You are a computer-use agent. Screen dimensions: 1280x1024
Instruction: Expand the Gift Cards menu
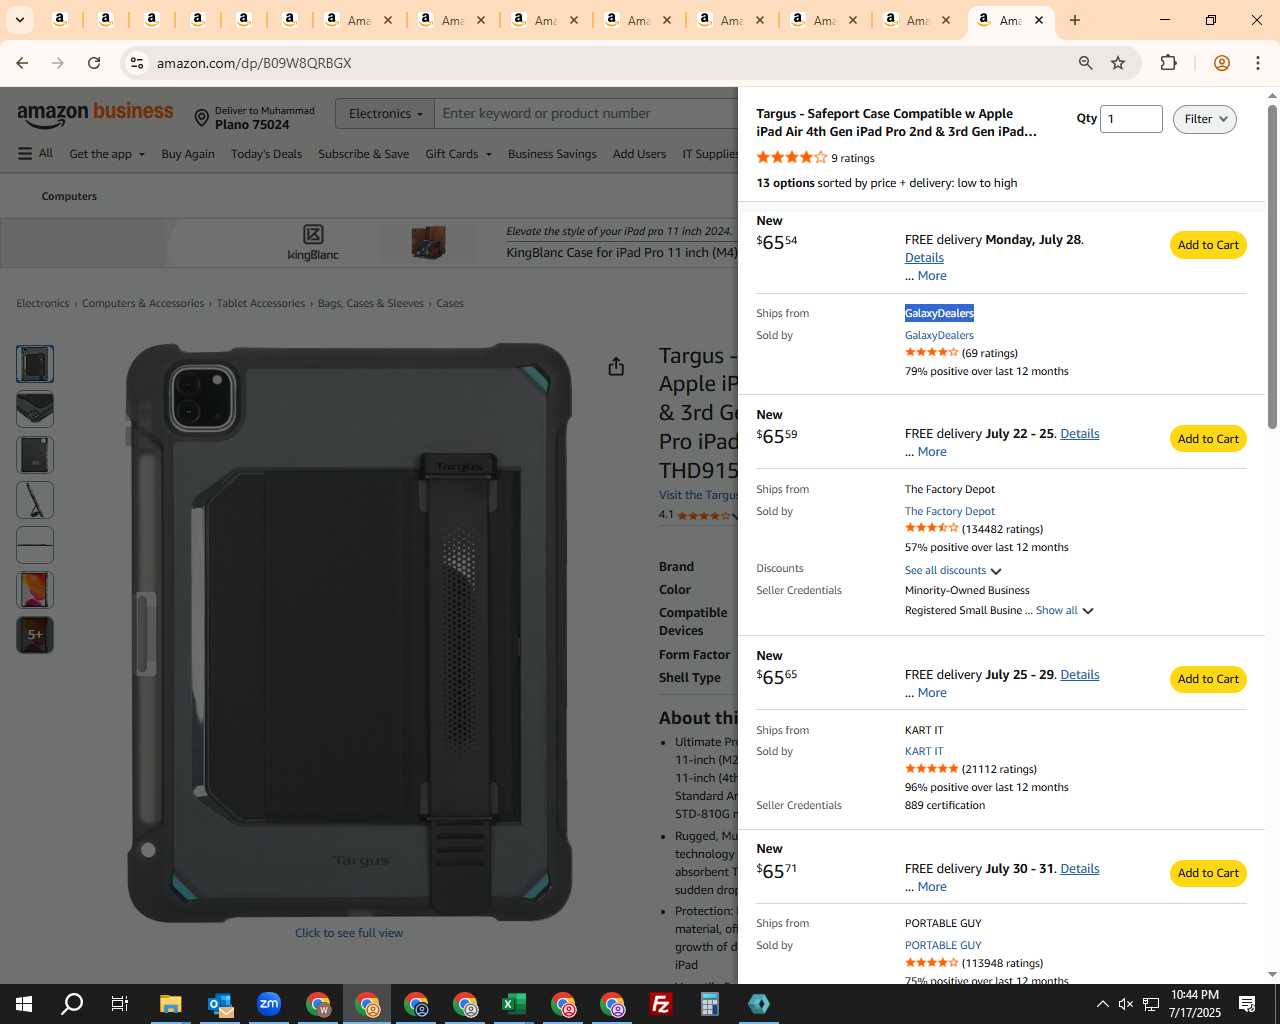pyautogui.click(x=459, y=154)
